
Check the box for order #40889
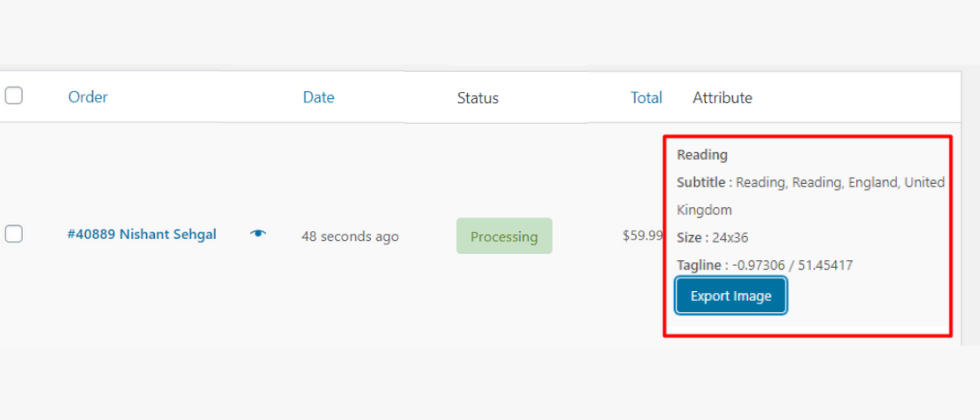point(14,234)
